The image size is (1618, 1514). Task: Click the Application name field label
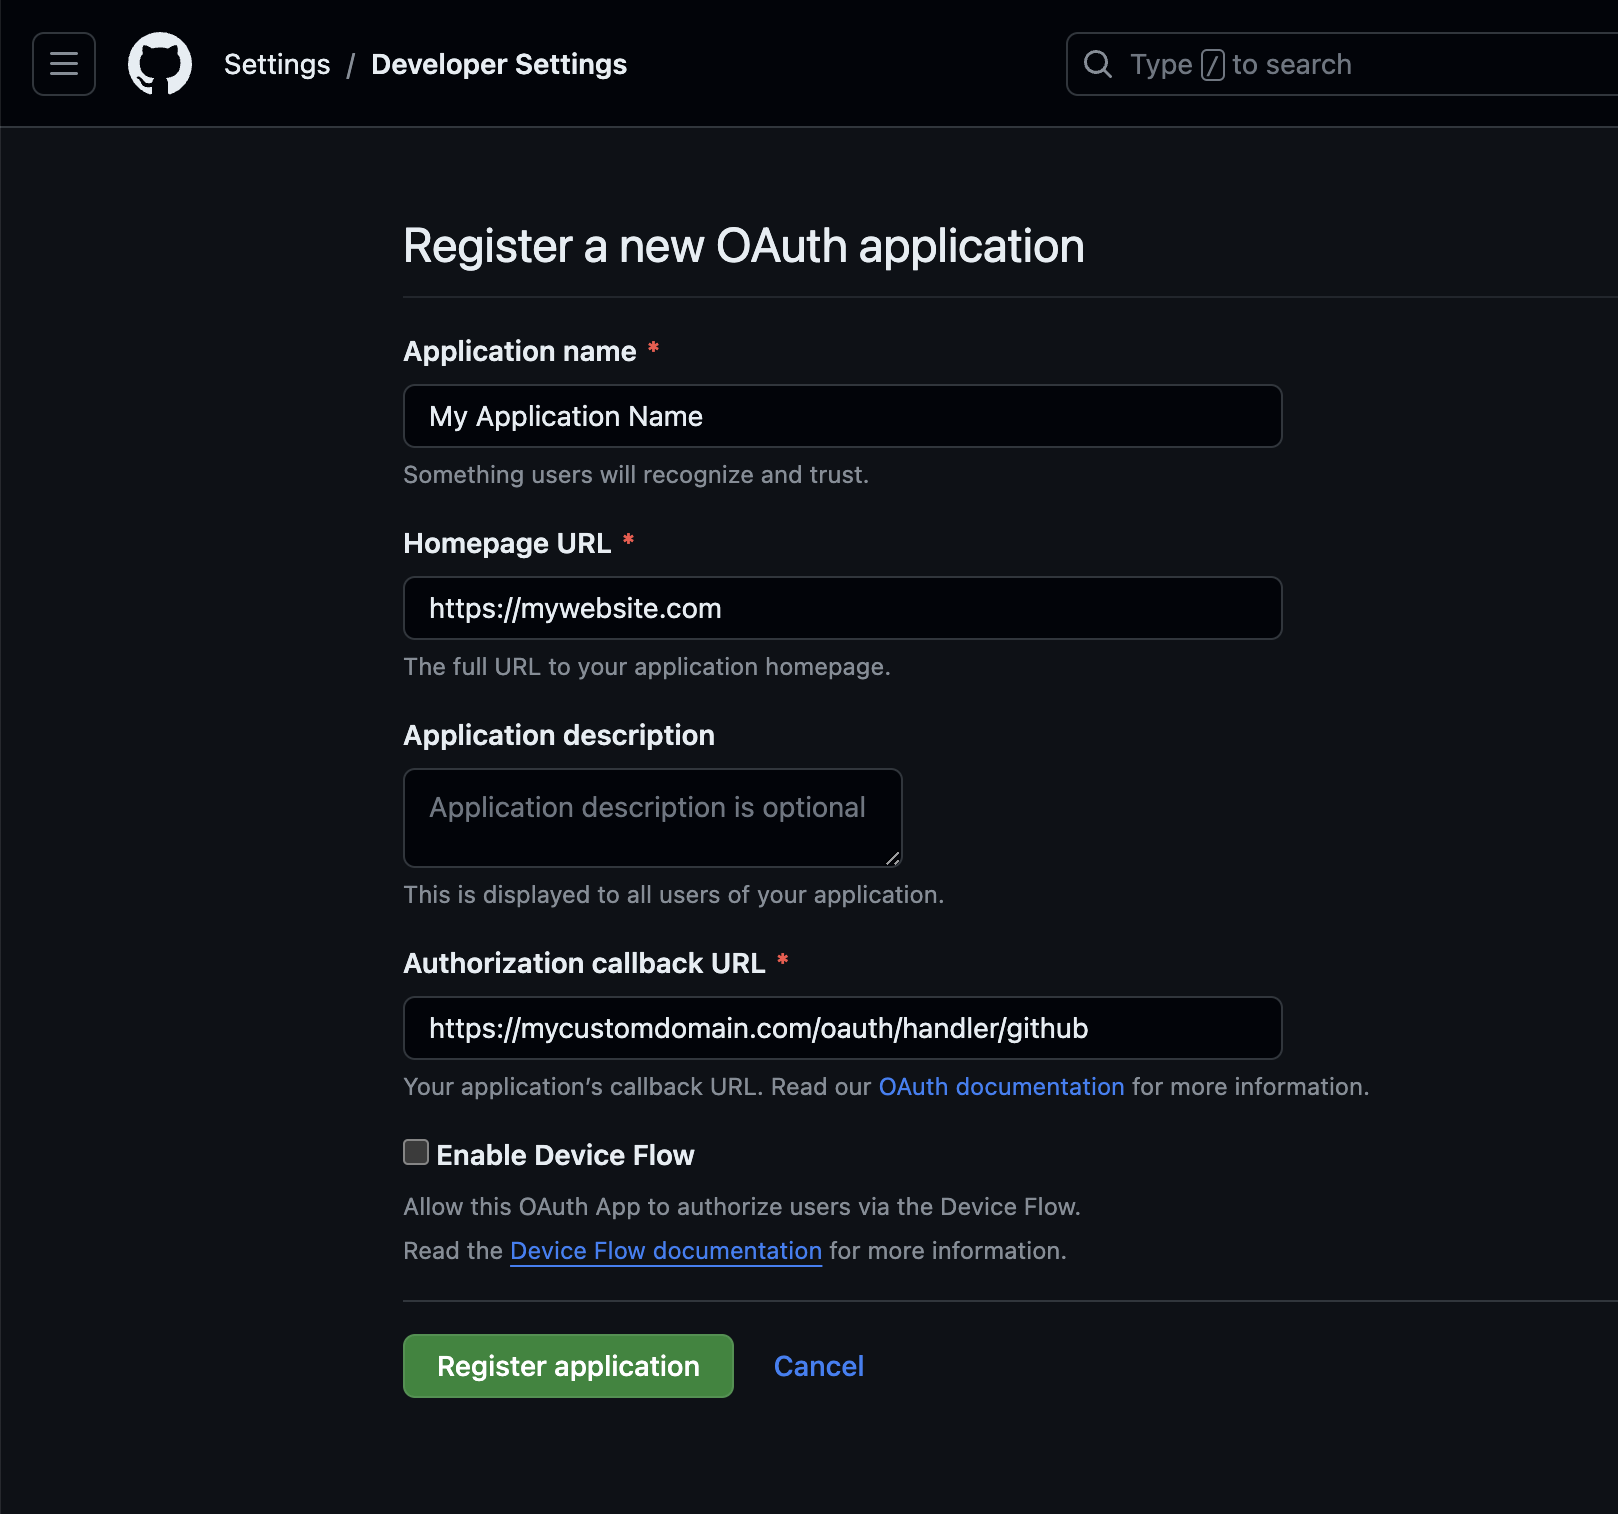tap(518, 351)
